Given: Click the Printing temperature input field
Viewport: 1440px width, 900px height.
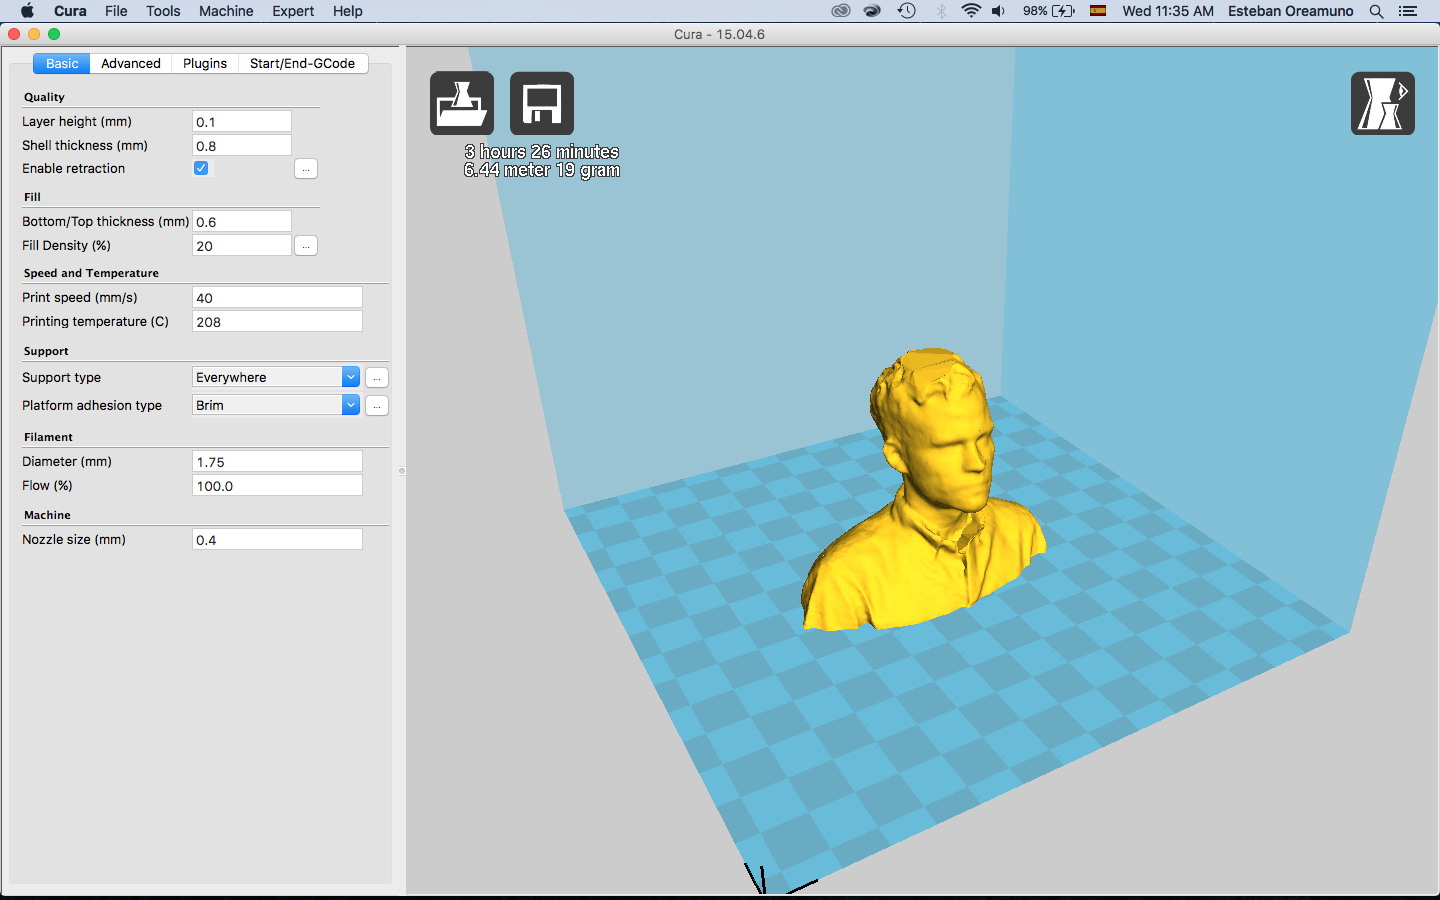Looking at the screenshot, I should (x=277, y=321).
